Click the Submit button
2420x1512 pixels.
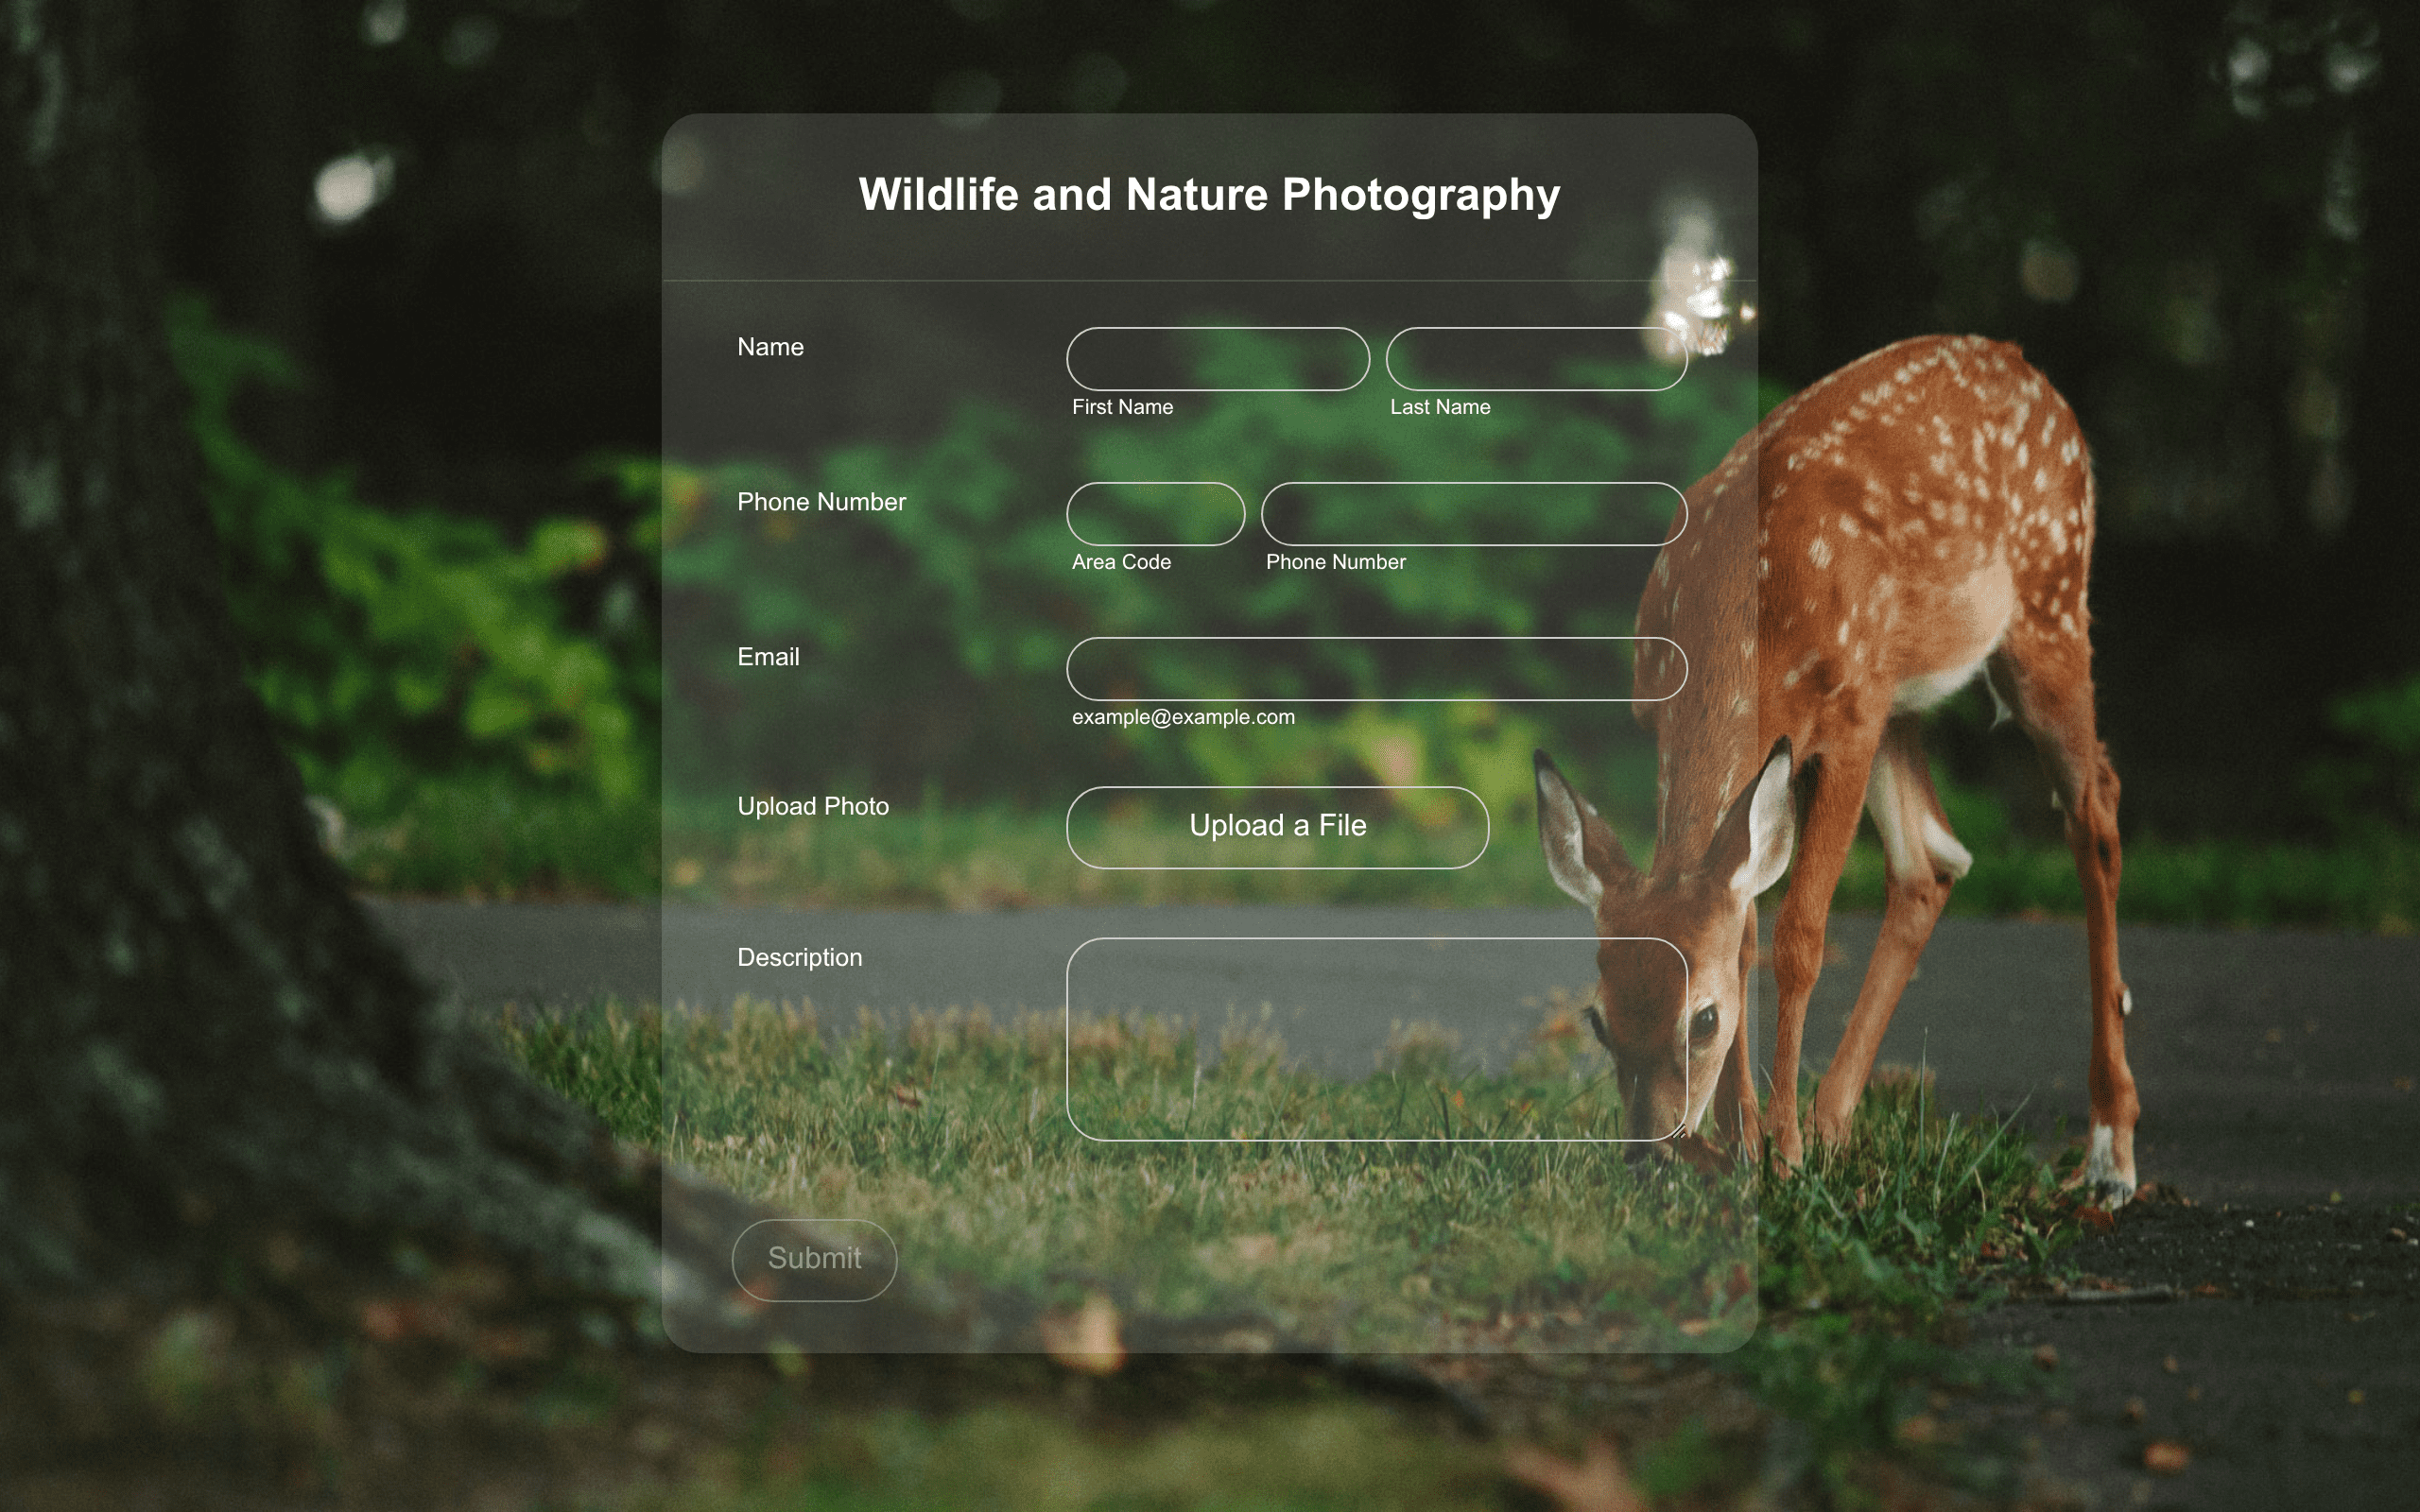(x=814, y=1260)
